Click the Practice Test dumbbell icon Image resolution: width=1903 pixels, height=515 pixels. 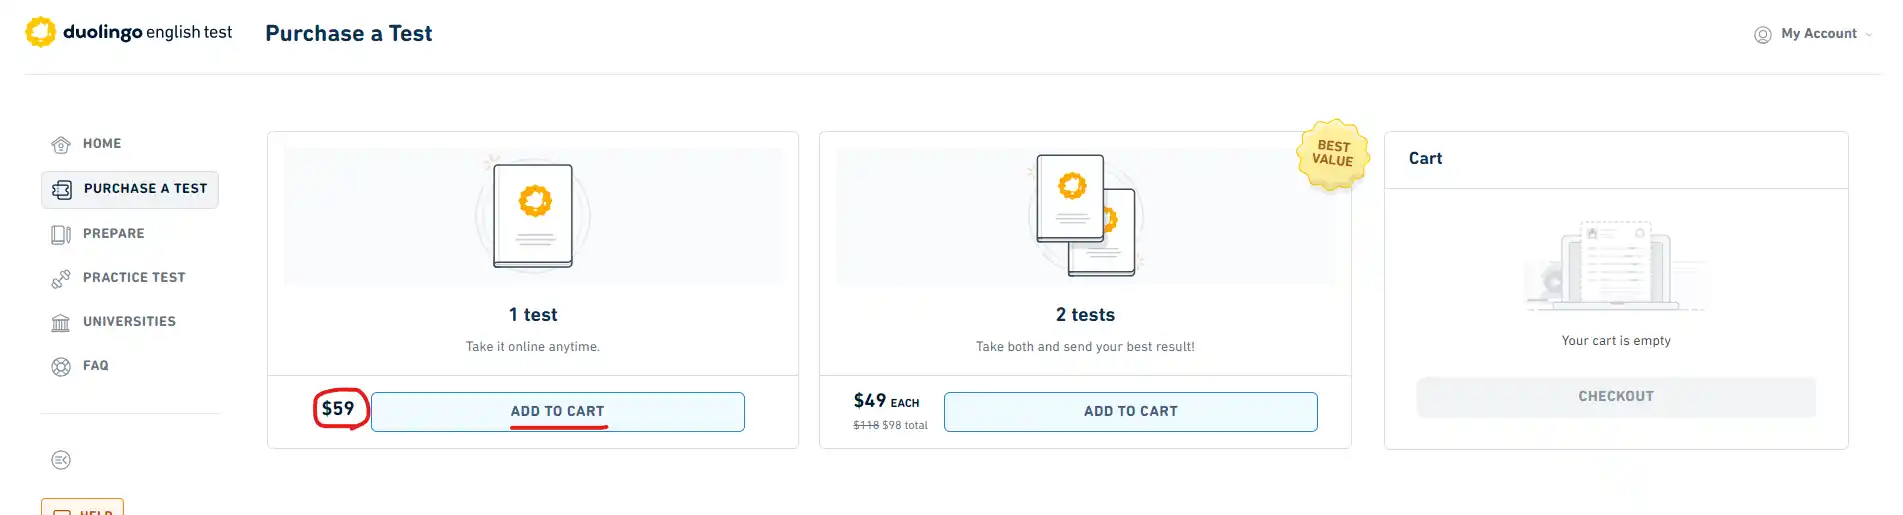coord(61,278)
